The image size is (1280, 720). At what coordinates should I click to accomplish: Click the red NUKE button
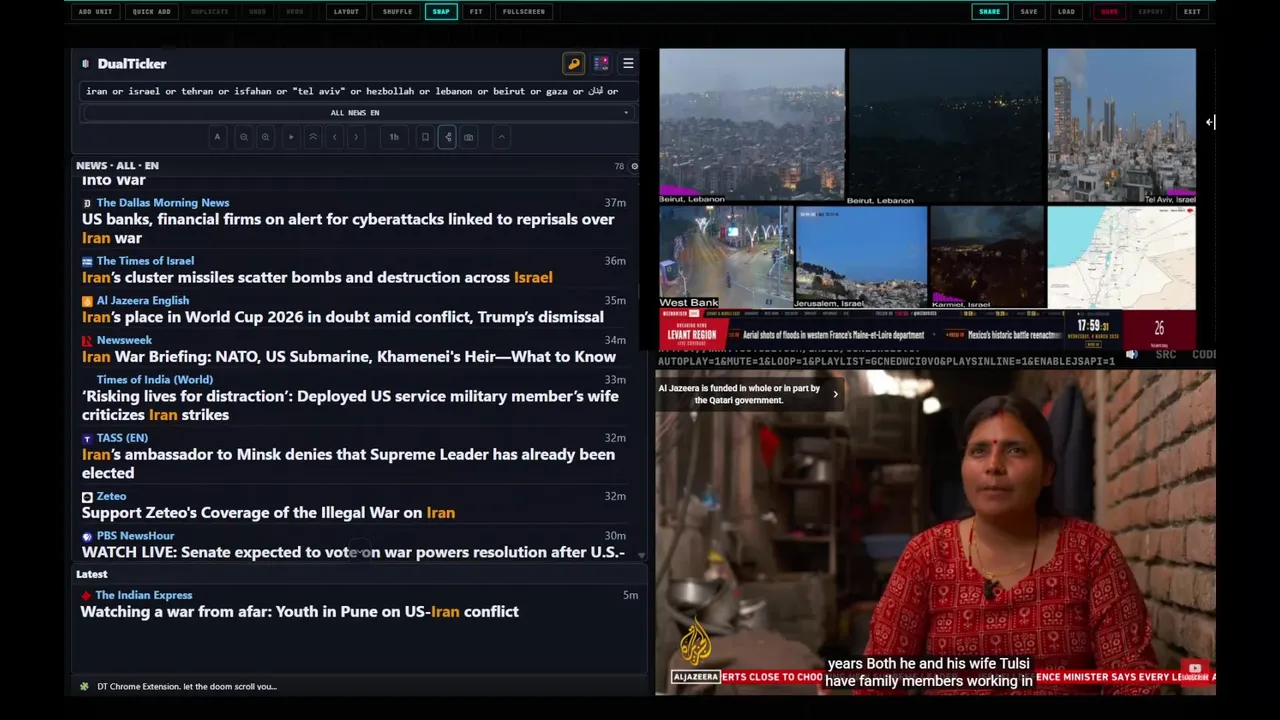(x=1109, y=12)
